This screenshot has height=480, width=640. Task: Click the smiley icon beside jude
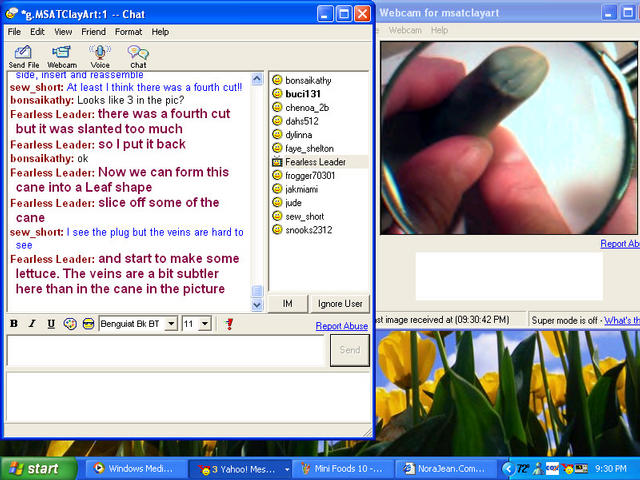tap(277, 202)
